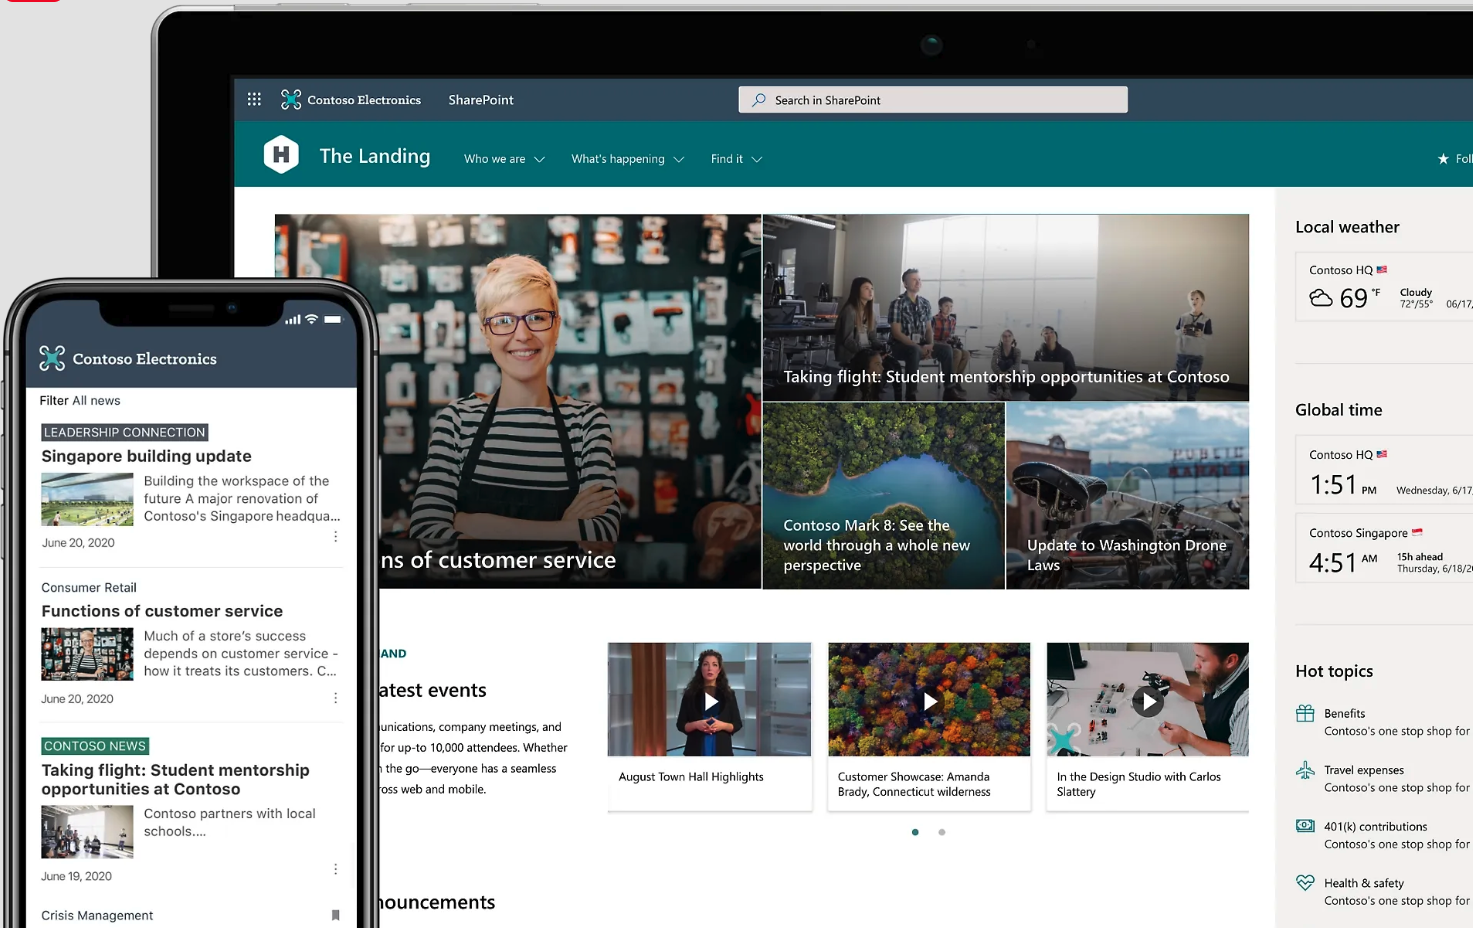The width and height of the screenshot is (1473, 928).
Task: Click the 401(k) contributions icon
Action: coord(1305,825)
